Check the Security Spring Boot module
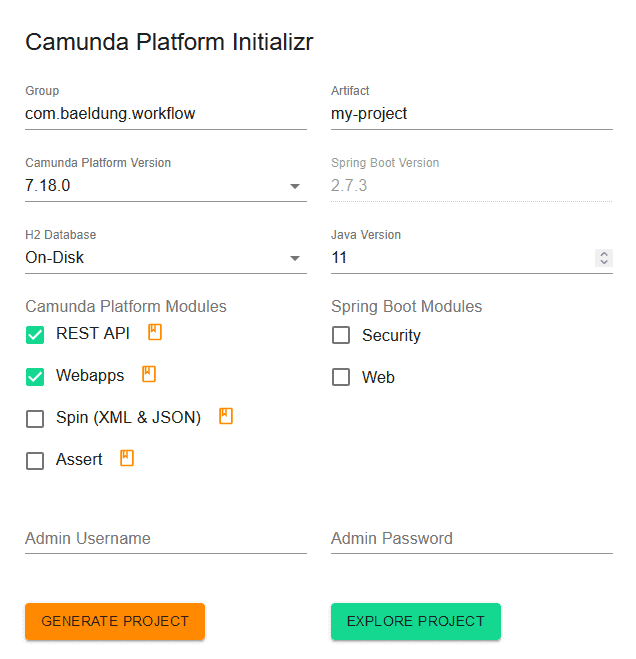Screen dimensions: 636x659 point(341,335)
